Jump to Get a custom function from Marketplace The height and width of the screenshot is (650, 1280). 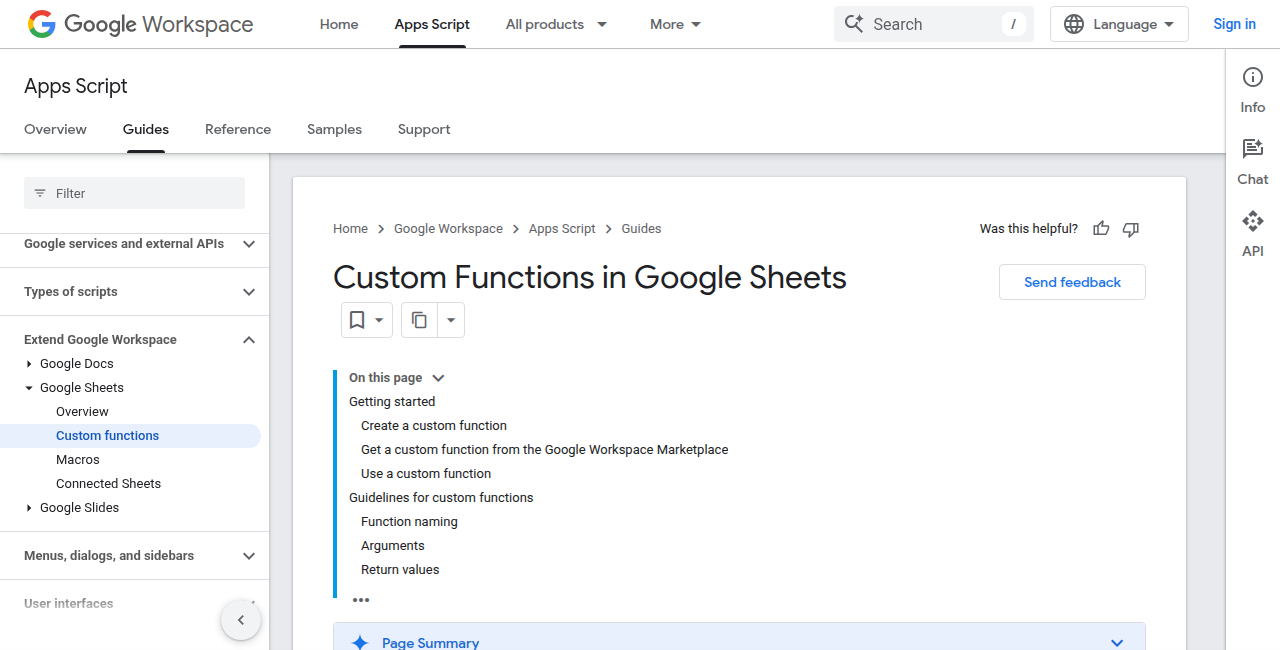pos(545,450)
